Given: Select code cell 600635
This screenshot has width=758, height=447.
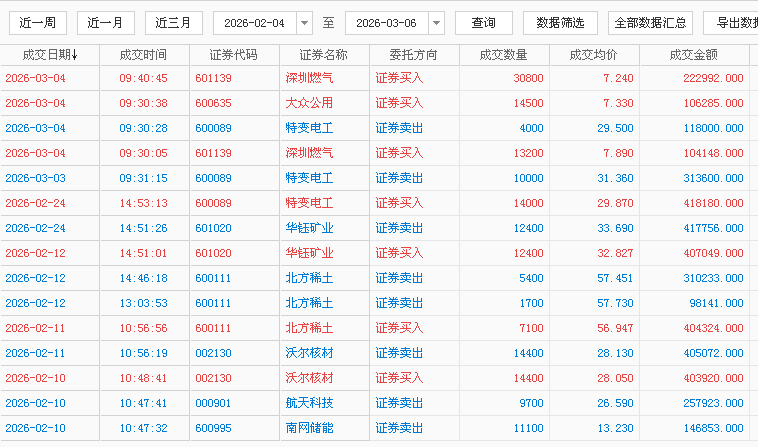Looking at the screenshot, I should click(x=214, y=103).
